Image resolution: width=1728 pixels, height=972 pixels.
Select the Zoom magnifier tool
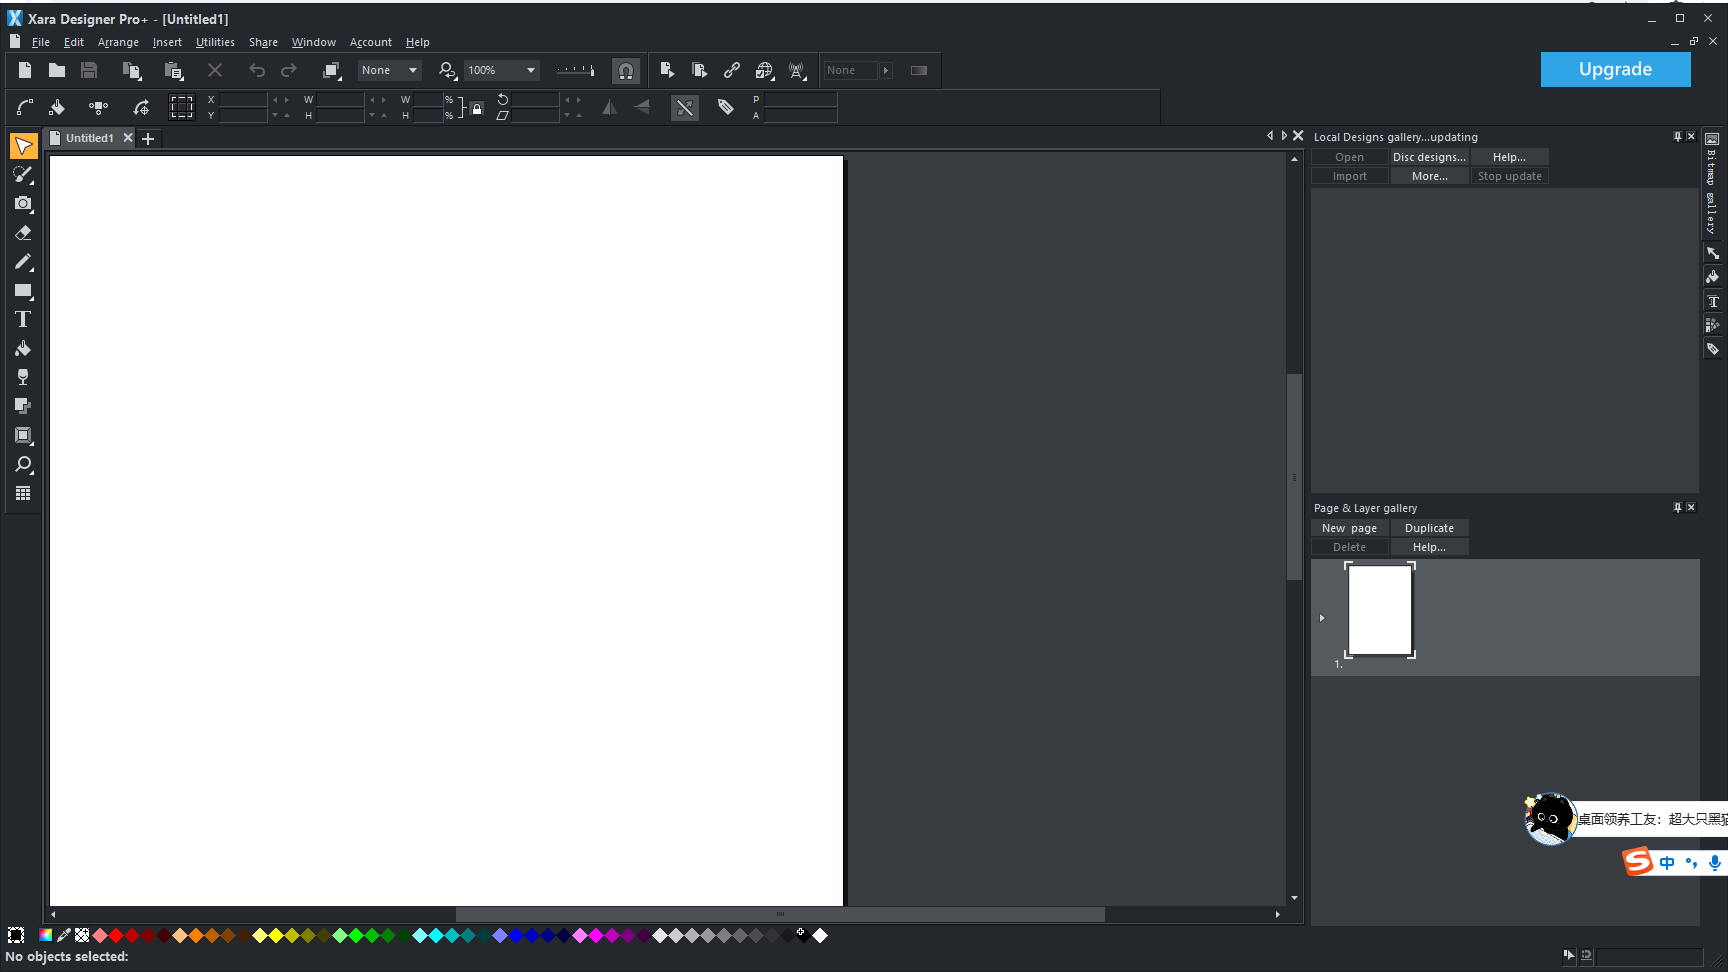(x=23, y=465)
